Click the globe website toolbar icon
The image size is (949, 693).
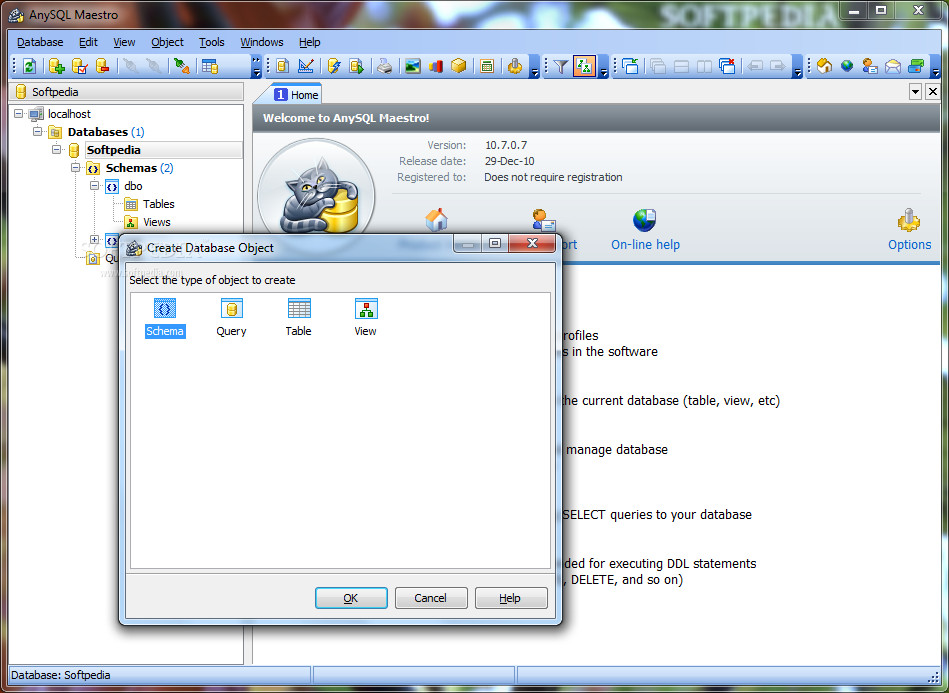click(847, 66)
